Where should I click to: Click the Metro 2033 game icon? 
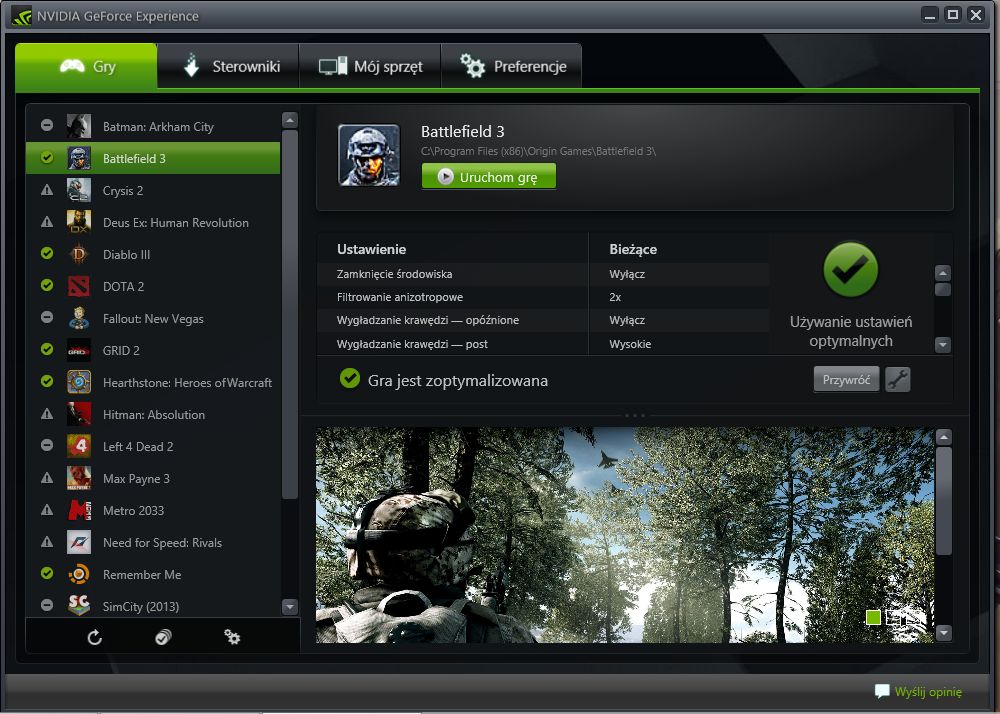[x=79, y=510]
